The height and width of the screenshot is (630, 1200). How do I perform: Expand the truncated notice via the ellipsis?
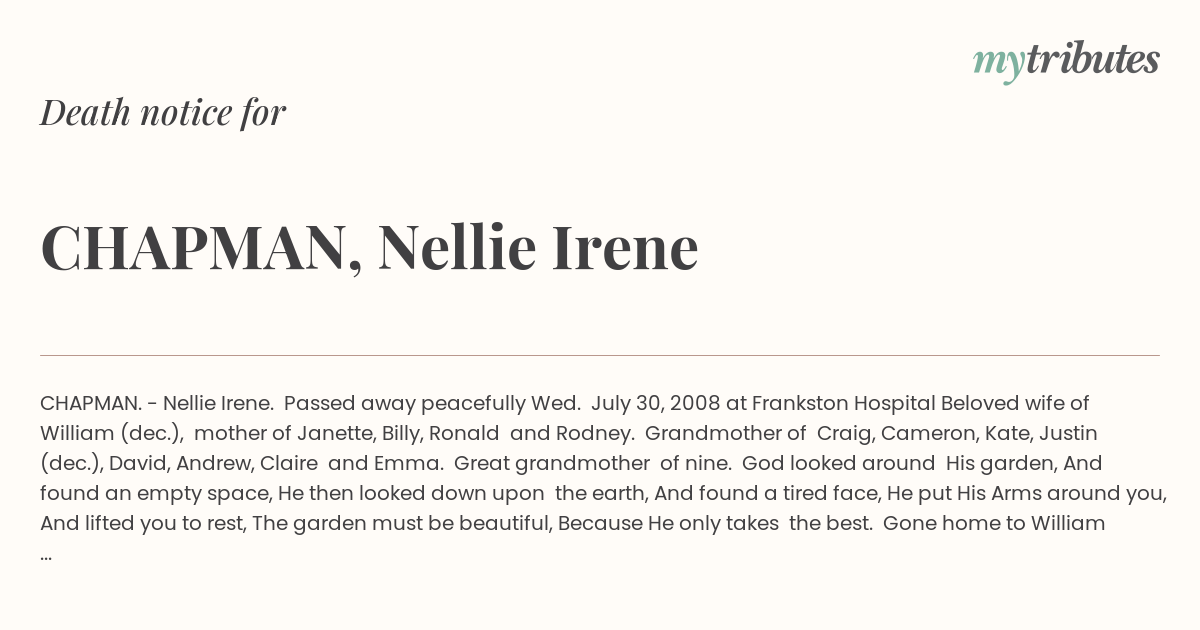[46, 553]
